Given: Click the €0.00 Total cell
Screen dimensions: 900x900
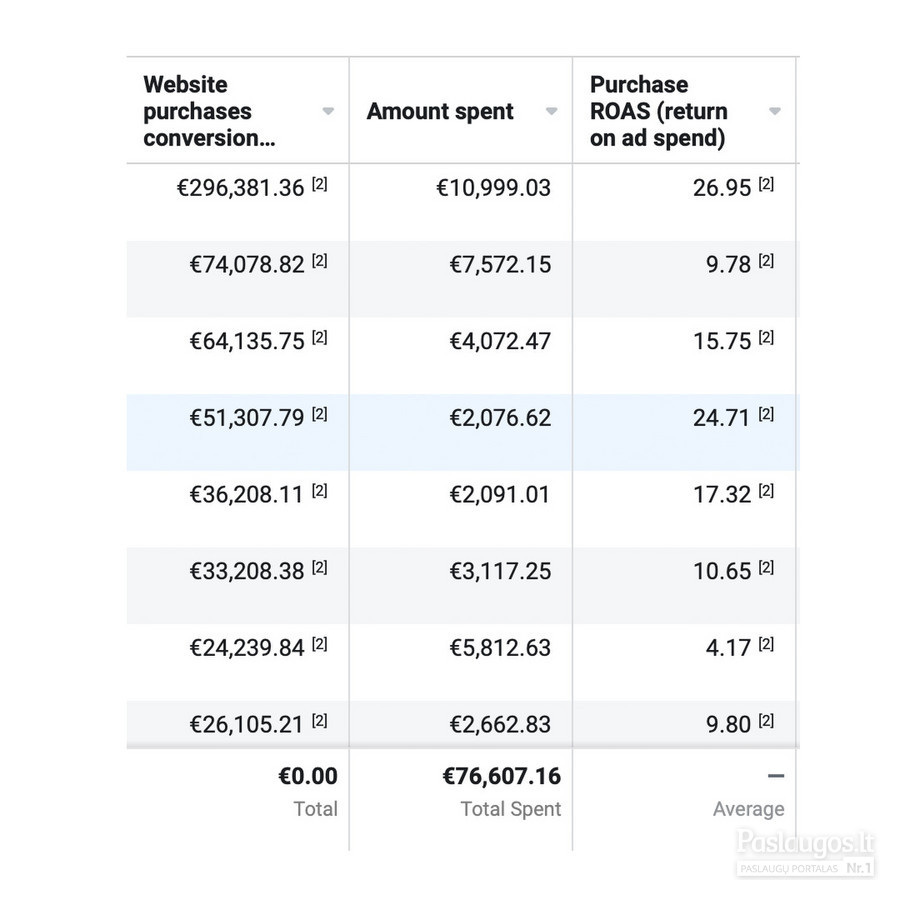Looking at the screenshot, I should pyautogui.click(x=308, y=776).
